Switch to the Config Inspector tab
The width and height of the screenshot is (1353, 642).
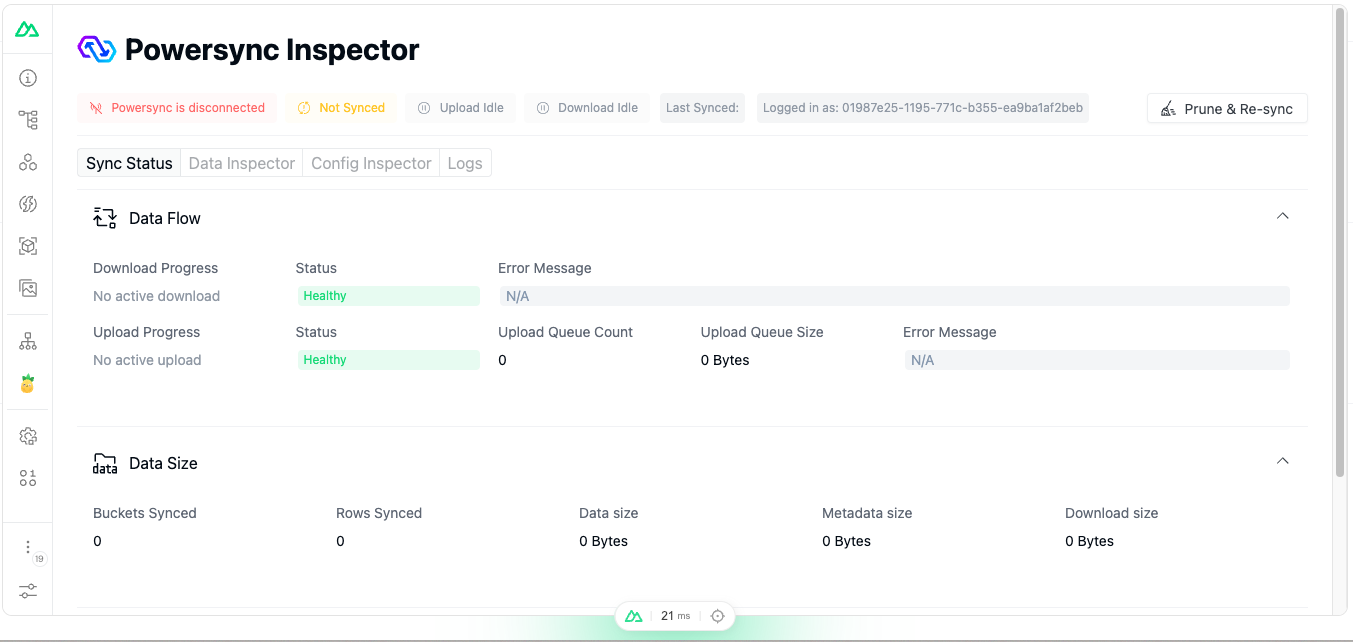click(371, 163)
